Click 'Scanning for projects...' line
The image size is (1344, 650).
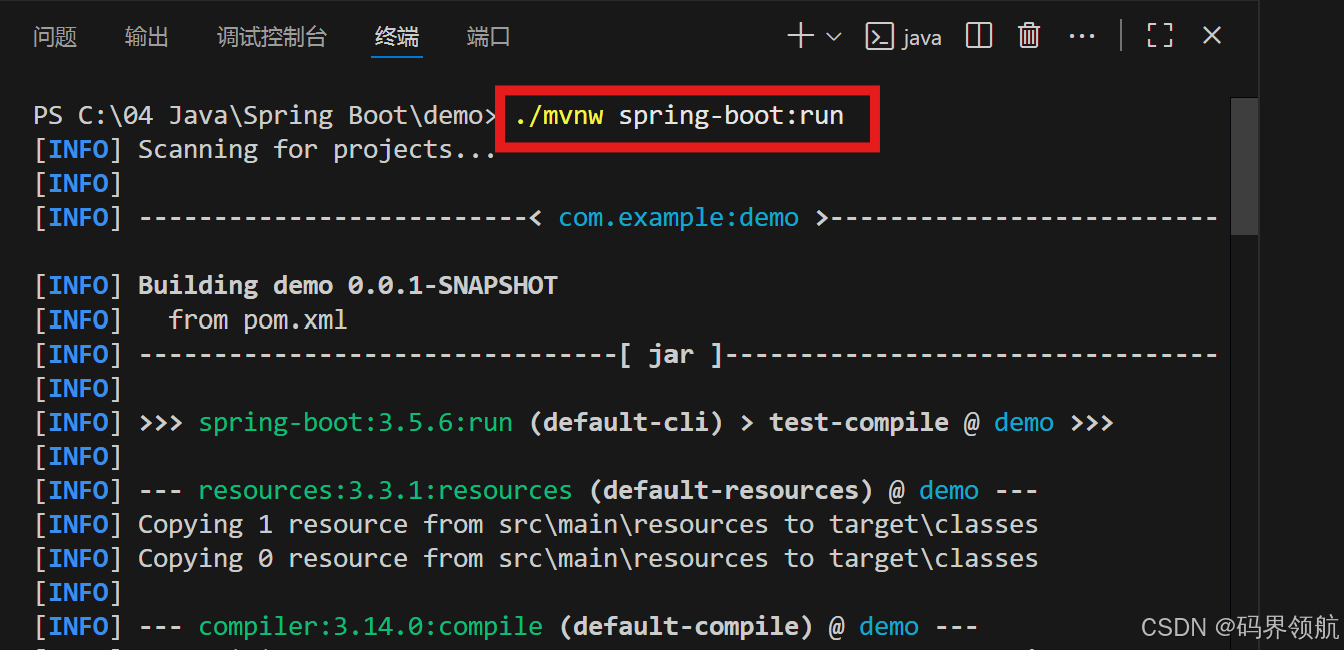pos(317,149)
